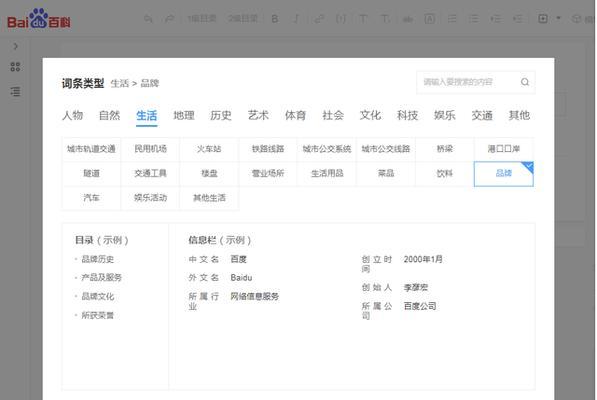This screenshot has height=400, width=597.
Task: Click 生活 in the breadcrumb path
Action: coord(120,83)
